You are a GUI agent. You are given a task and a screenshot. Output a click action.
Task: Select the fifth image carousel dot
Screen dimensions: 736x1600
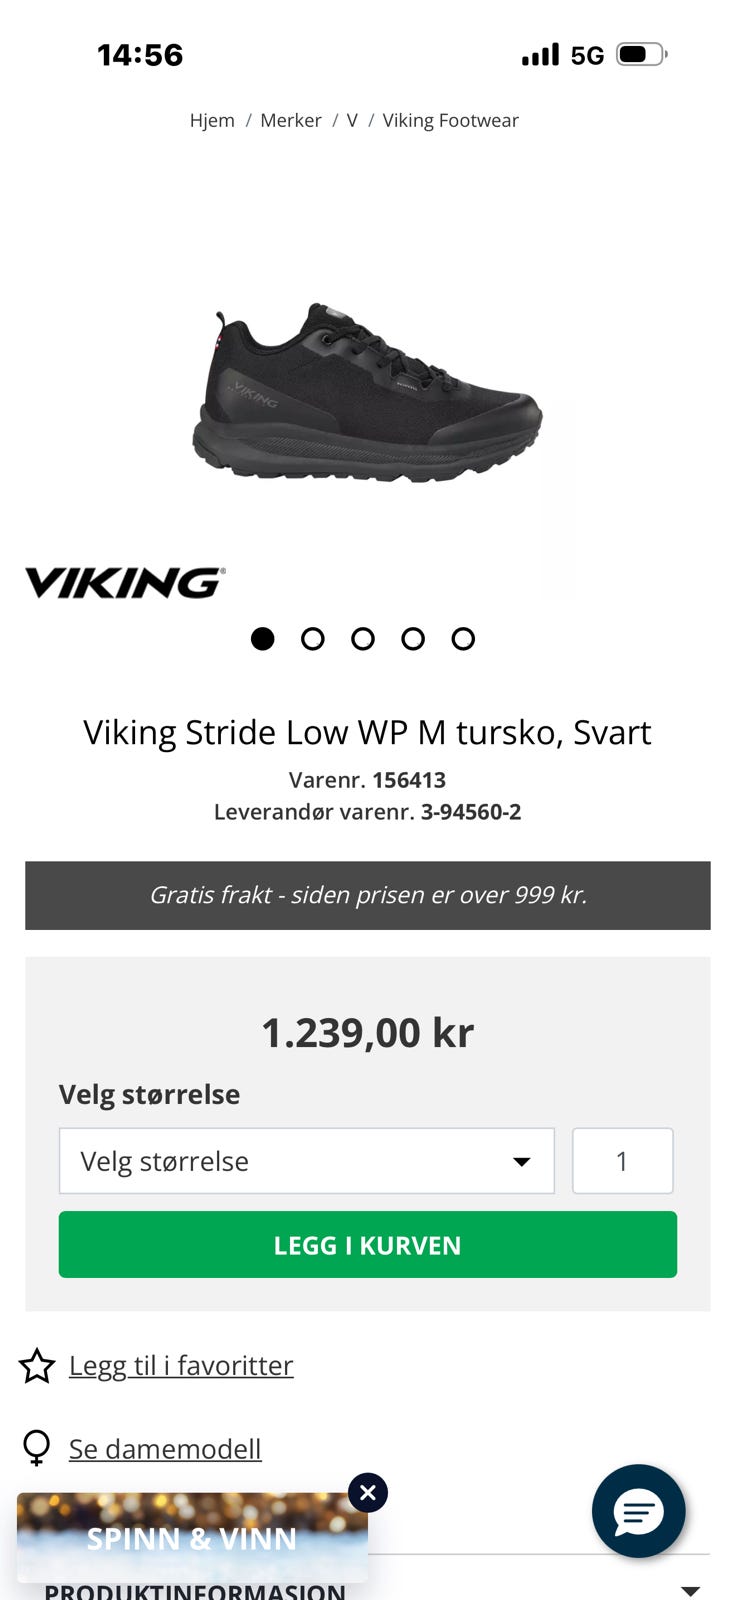[x=463, y=639]
